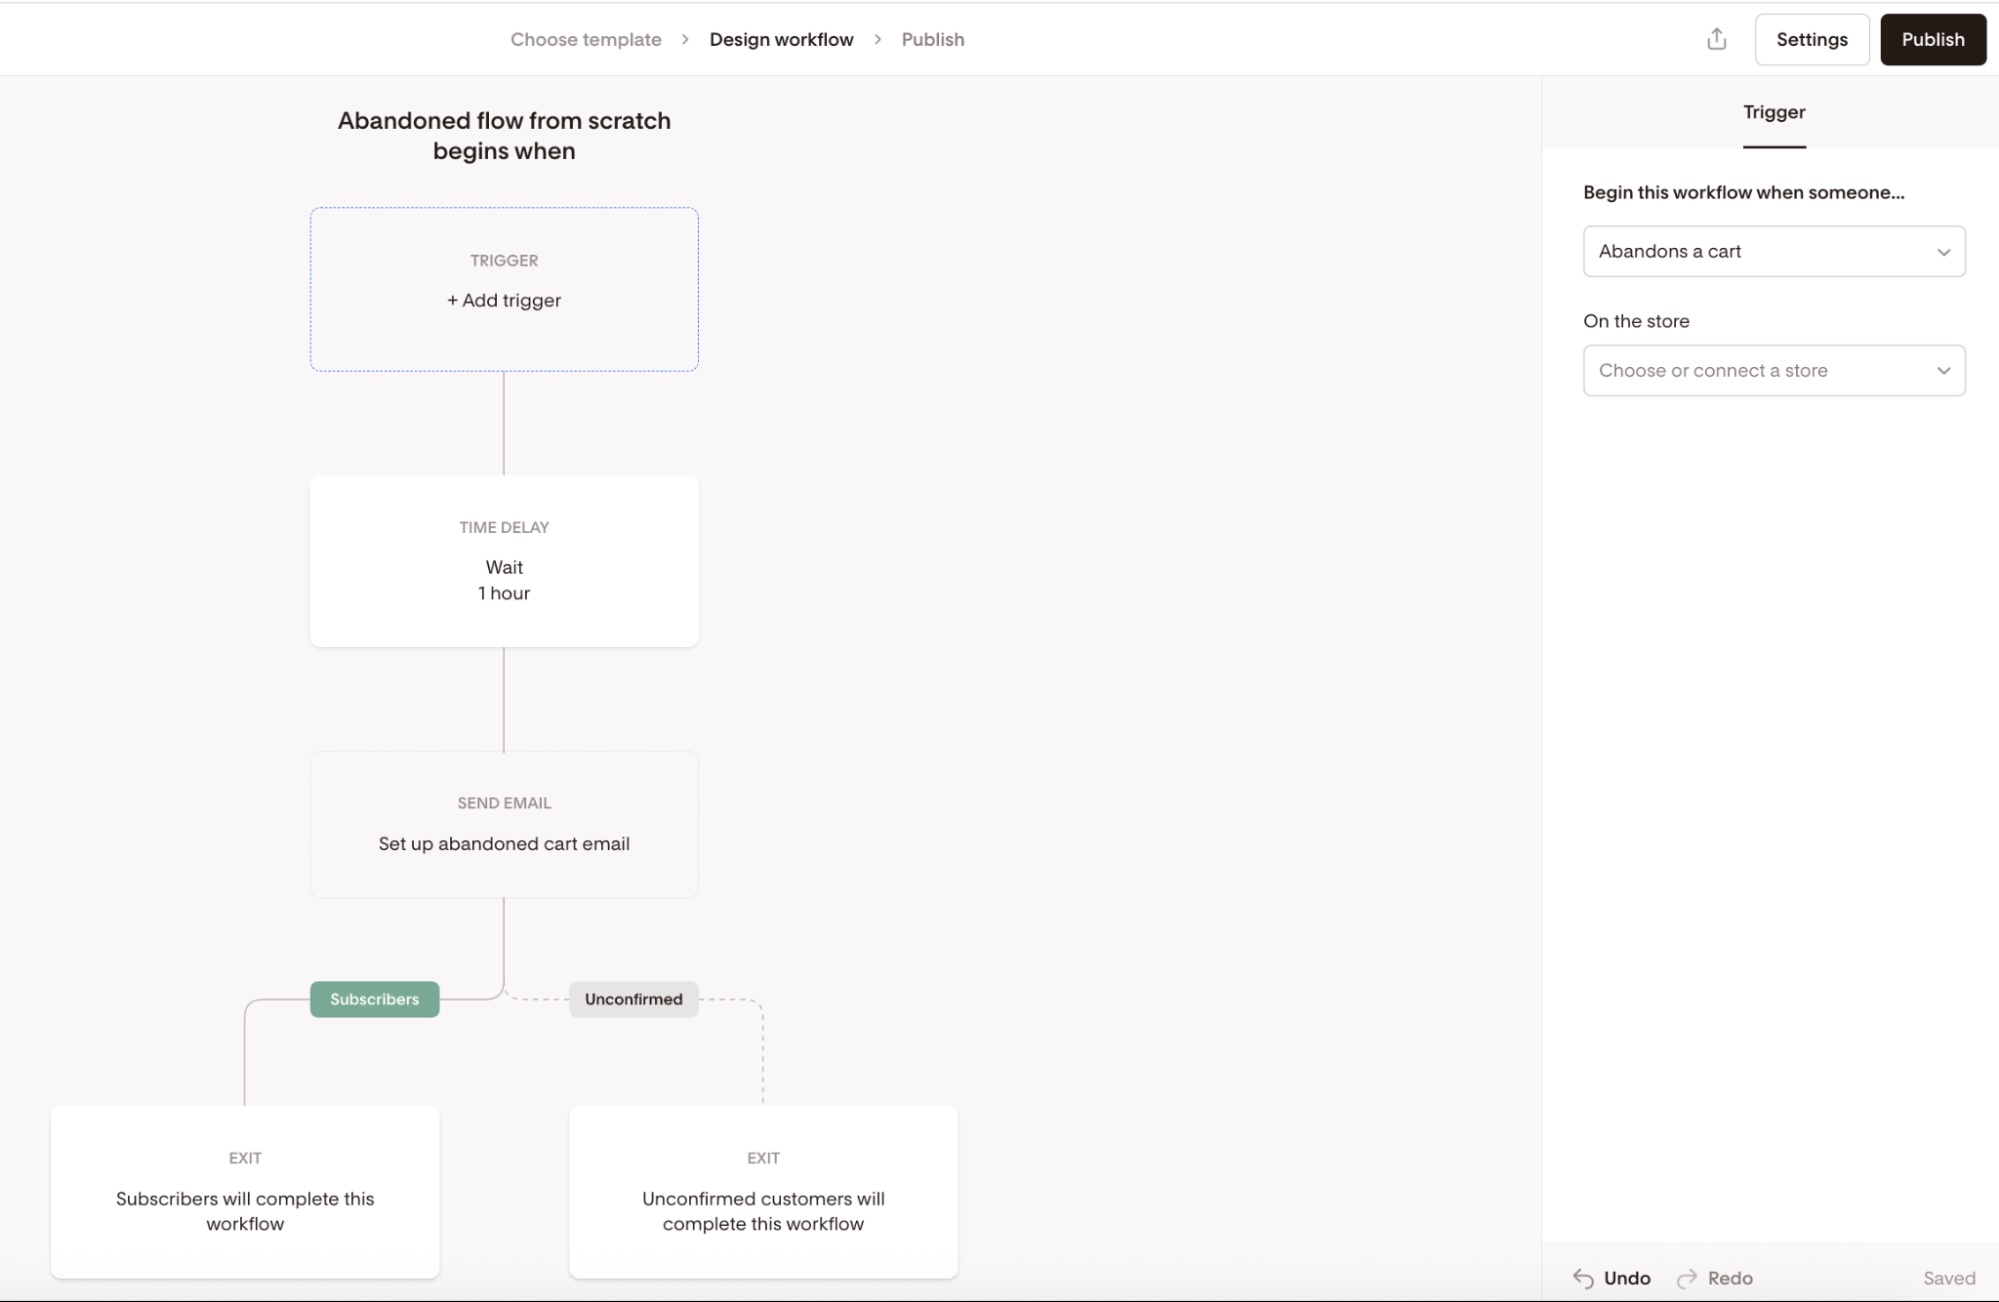Jump to the Publish breadcrumb step
This screenshot has width=1999, height=1302.
(932, 39)
